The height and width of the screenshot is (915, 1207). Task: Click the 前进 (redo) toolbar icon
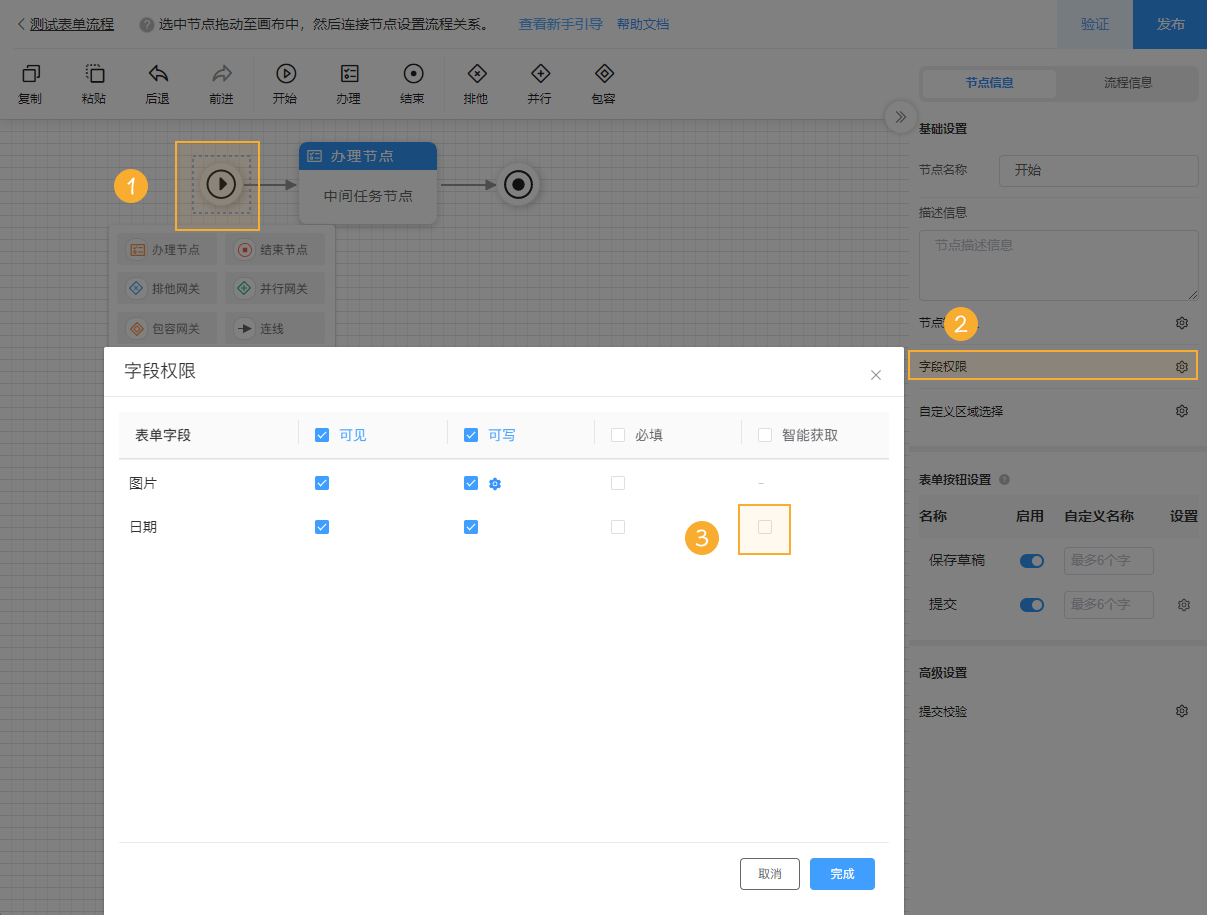220,83
